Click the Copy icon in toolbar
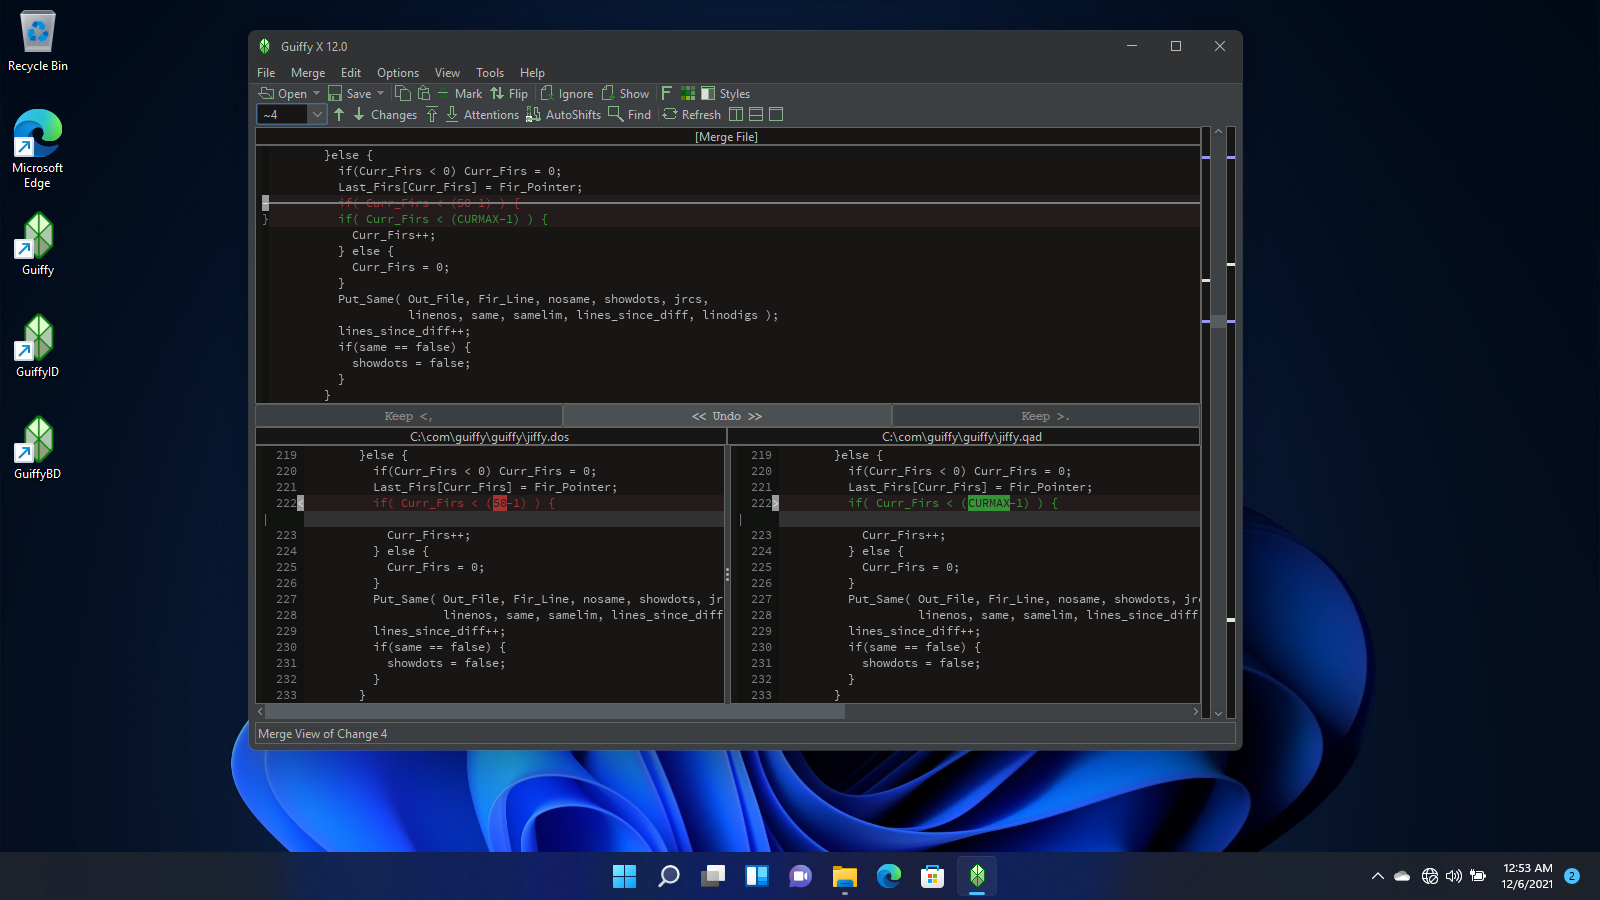This screenshot has height=900, width=1600. (403, 93)
